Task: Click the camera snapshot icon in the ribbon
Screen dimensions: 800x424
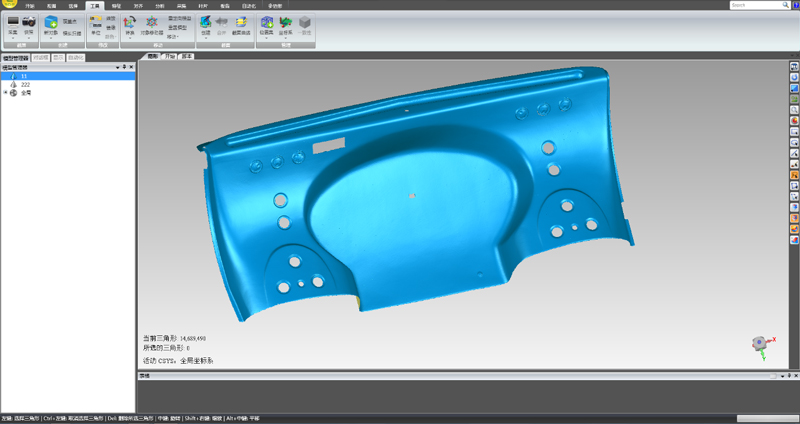Action: (x=29, y=20)
